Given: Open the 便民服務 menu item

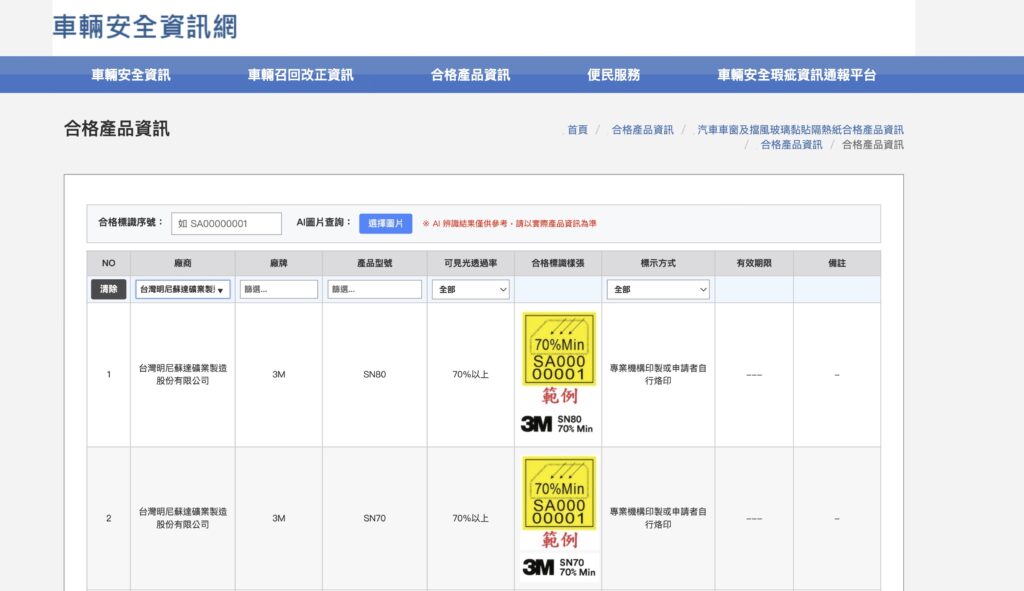Looking at the screenshot, I should (x=614, y=74).
